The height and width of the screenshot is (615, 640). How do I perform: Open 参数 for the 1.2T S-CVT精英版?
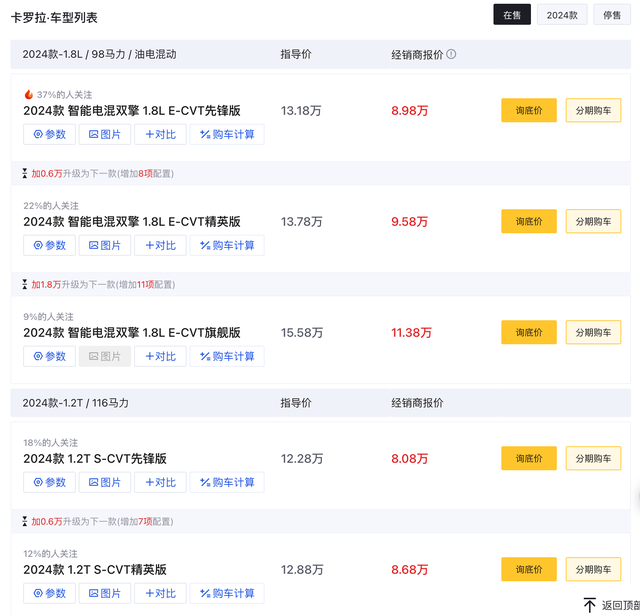click(49, 593)
